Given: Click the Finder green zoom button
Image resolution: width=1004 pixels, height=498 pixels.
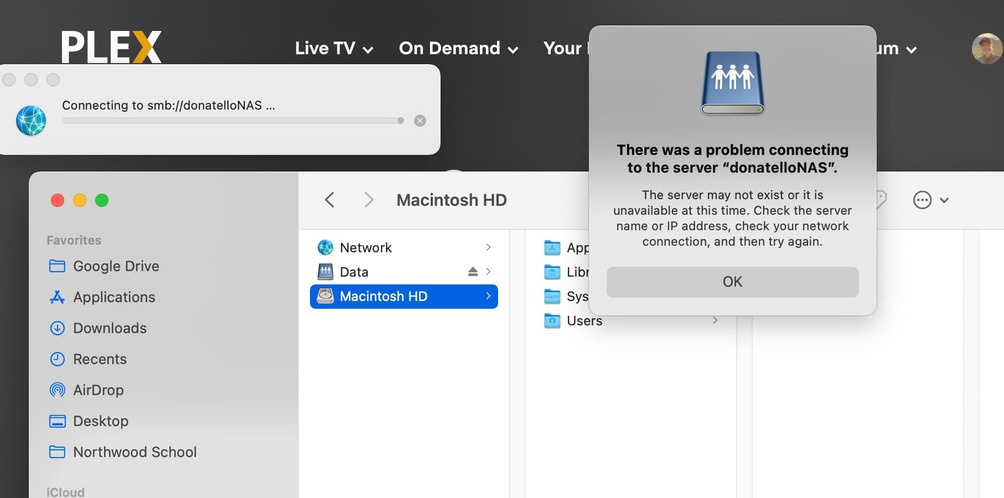Looking at the screenshot, I should (102, 200).
